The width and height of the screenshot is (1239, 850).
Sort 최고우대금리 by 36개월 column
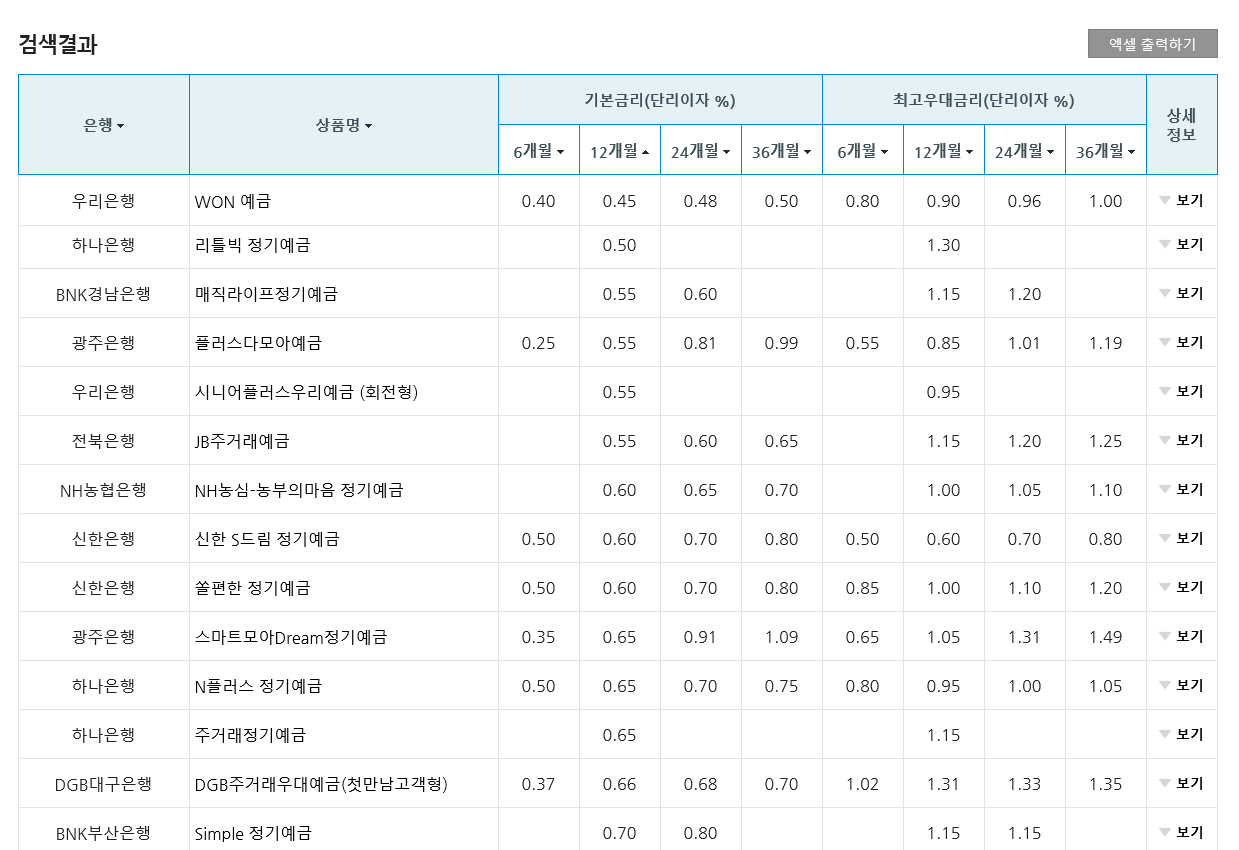coord(1106,151)
